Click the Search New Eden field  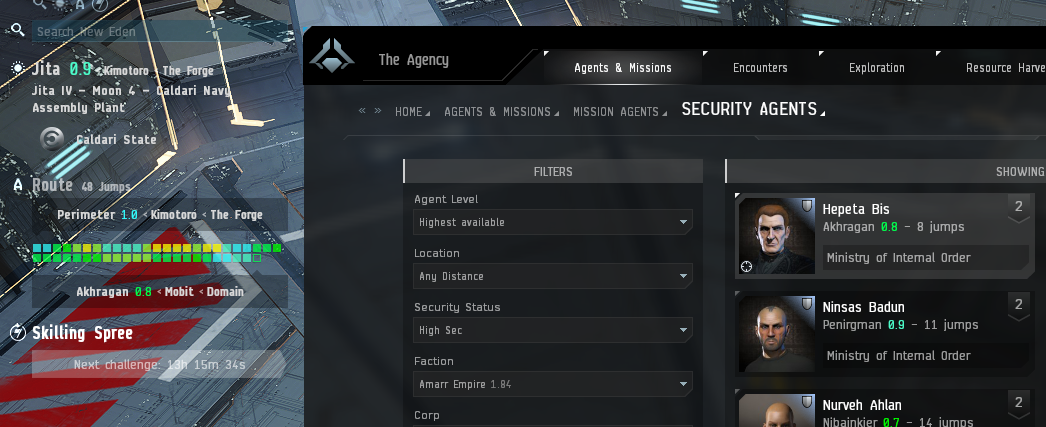[160, 31]
